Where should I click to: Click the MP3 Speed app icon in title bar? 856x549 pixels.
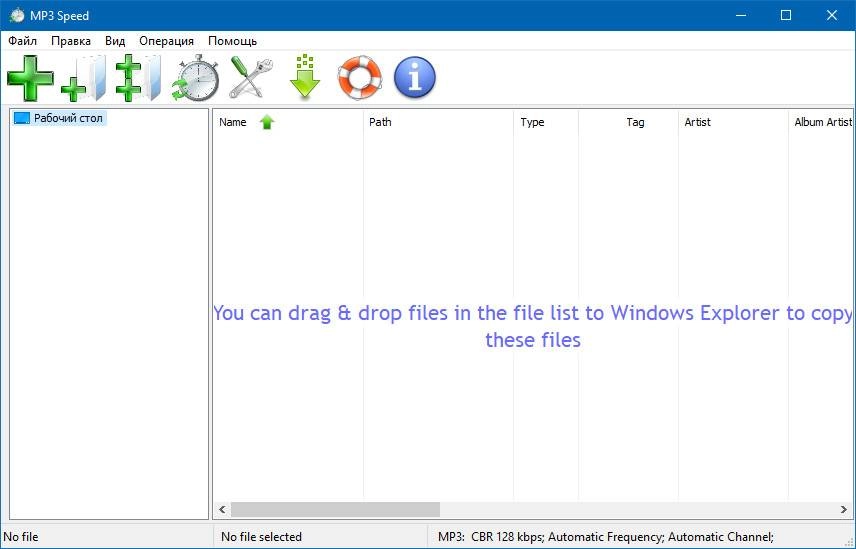click(x=17, y=15)
